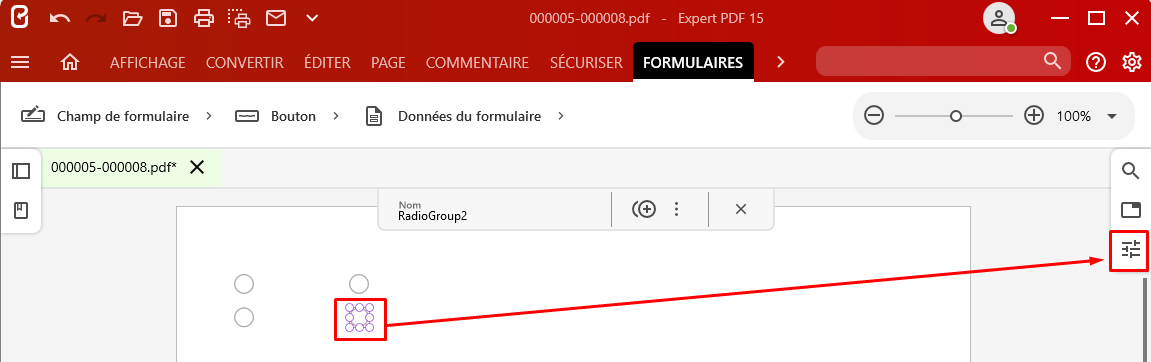Open Données du formulaire
Screen dimensions: 1151x362
pos(453,116)
